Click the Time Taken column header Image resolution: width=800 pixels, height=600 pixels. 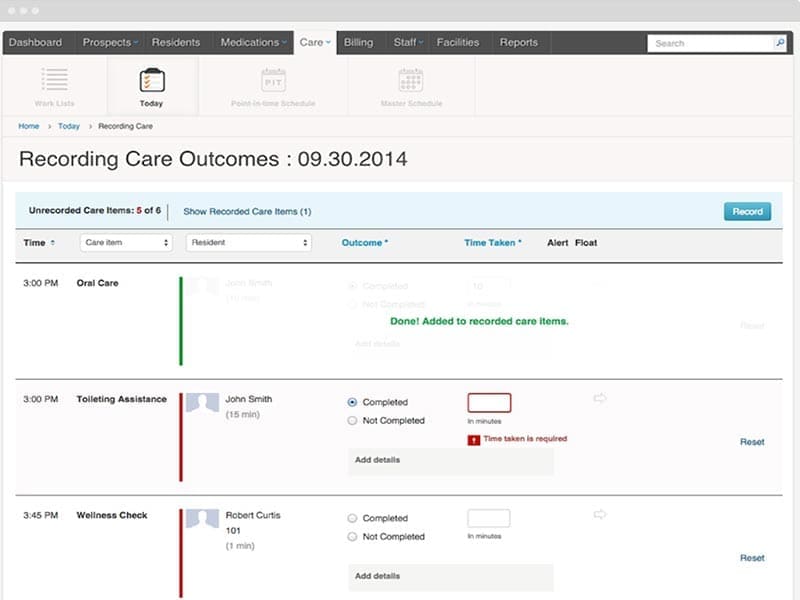[492, 243]
